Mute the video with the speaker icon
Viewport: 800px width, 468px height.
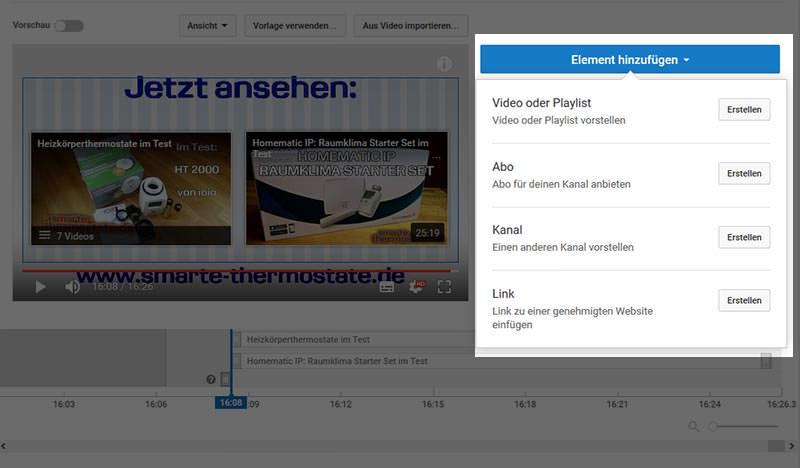72,287
